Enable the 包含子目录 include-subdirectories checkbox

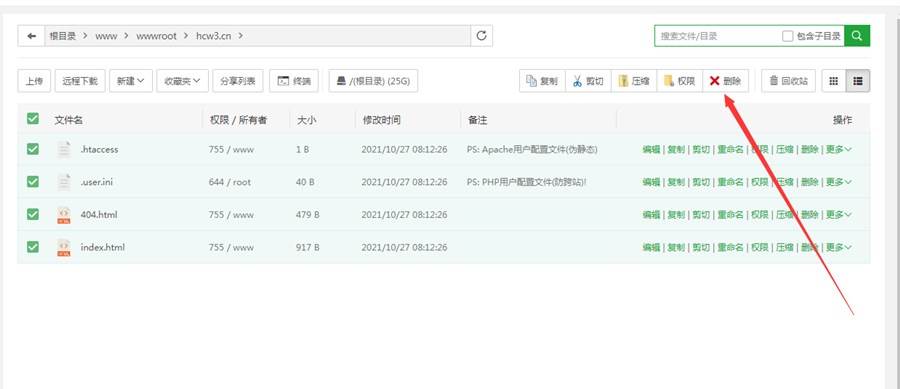pos(788,36)
